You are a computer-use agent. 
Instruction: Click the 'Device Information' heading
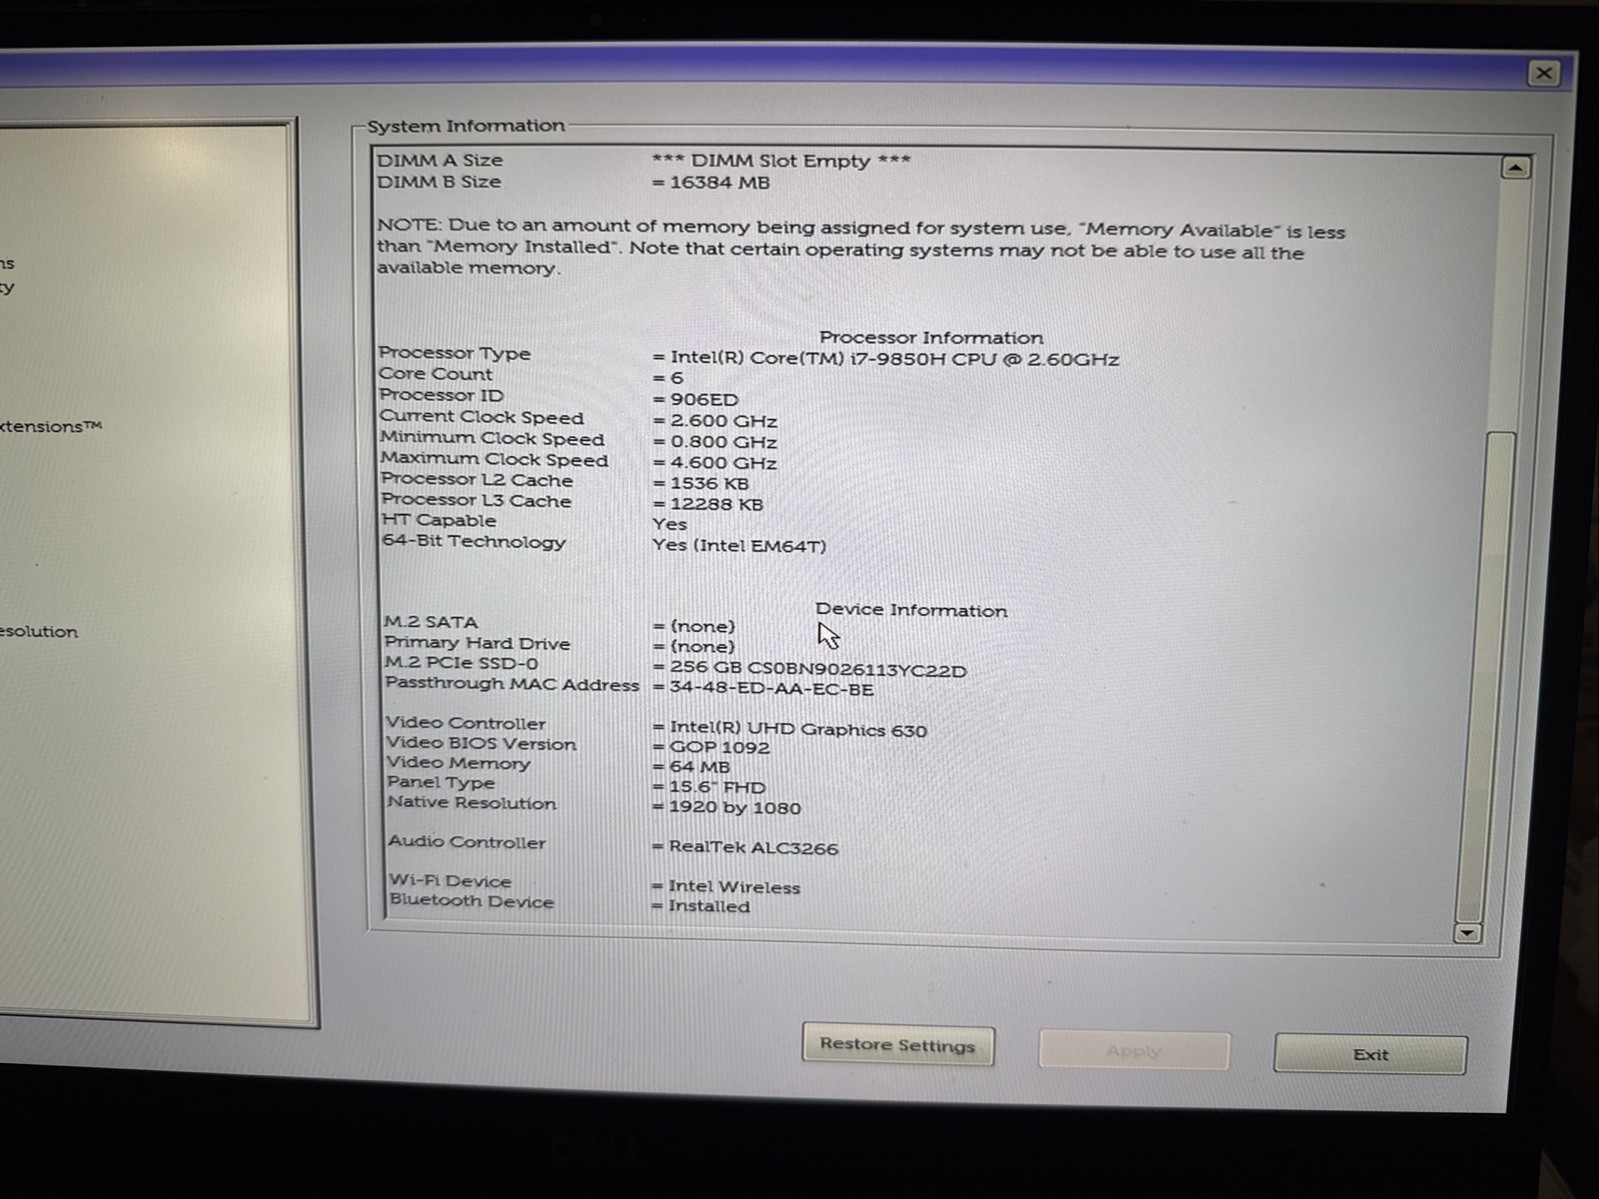tap(911, 610)
